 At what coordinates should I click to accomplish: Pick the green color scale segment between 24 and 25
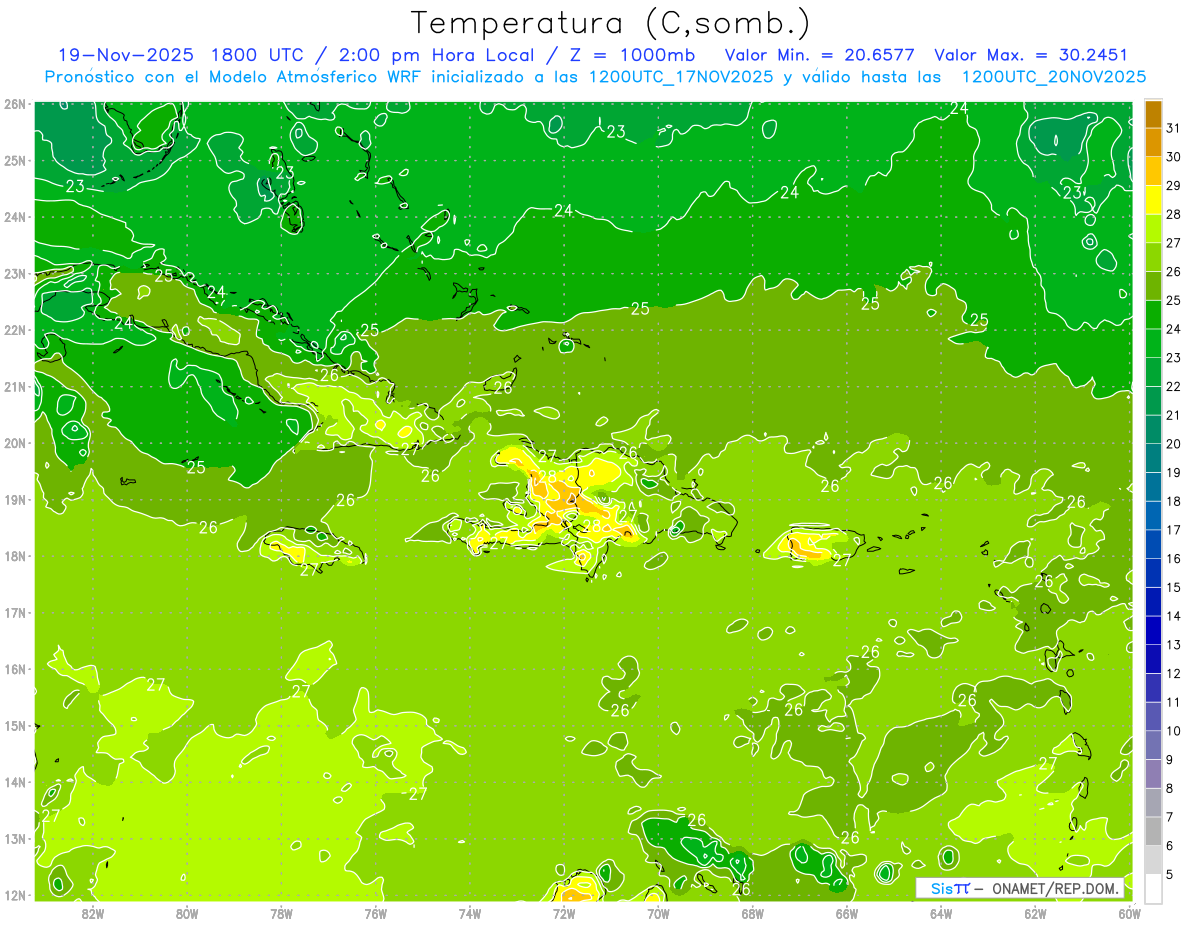pos(1153,314)
